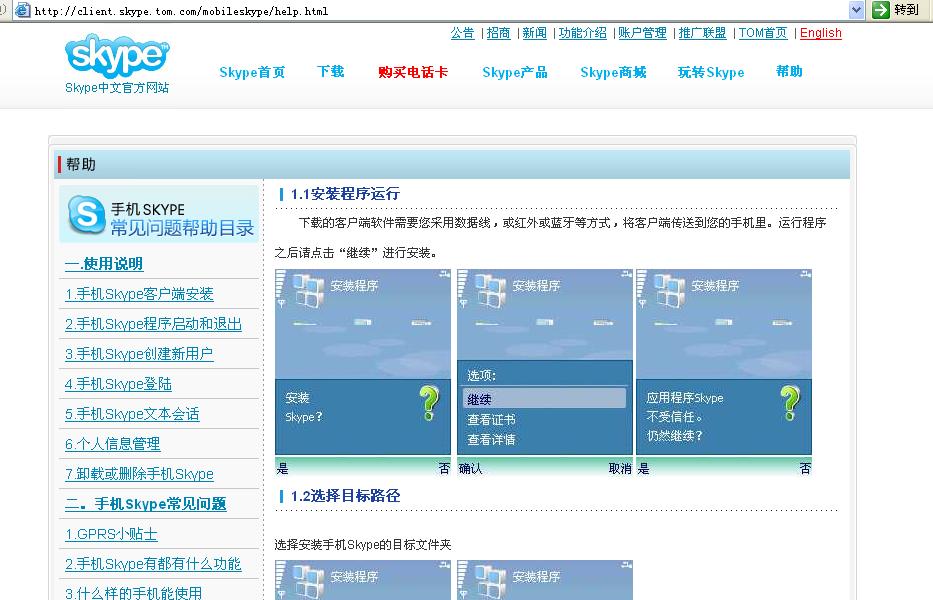
Task: Click 查看证书 option in phone screenshot
Action: click(x=491, y=420)
